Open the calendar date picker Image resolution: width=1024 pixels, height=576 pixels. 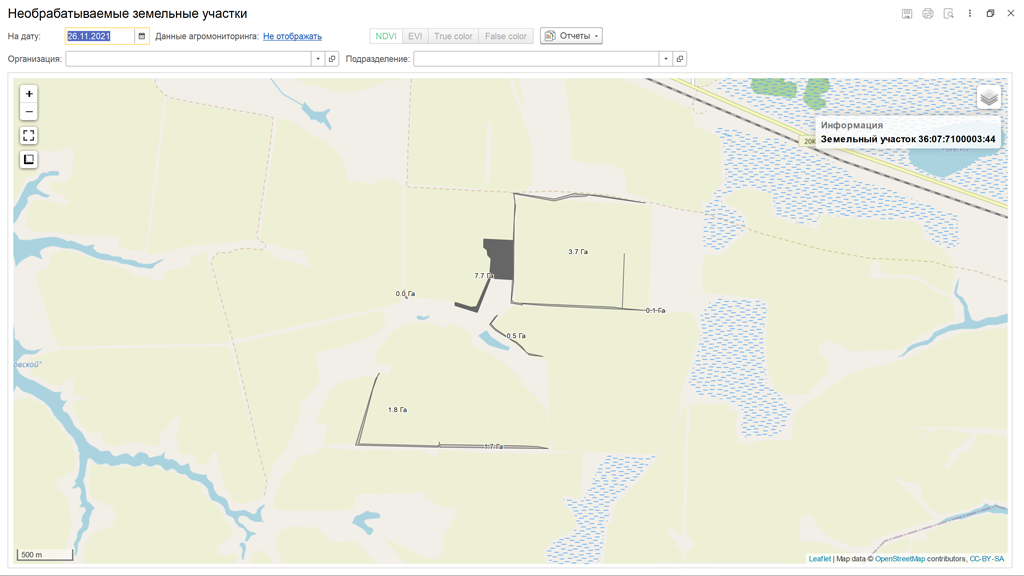pyautogui.click(x=142, y=36)
